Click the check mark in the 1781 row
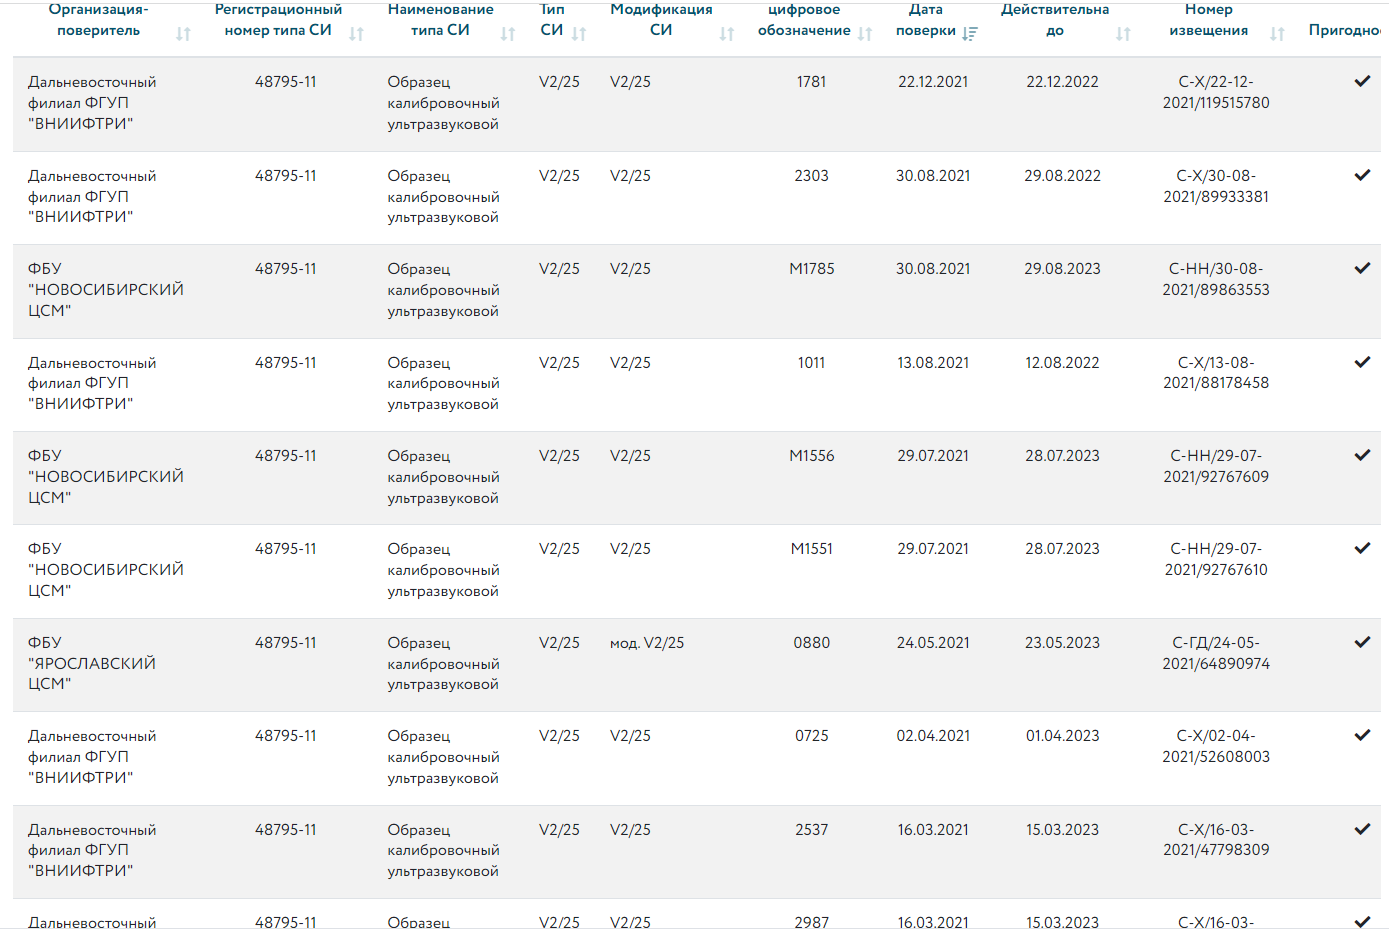1389x929 pixels. tap(1362, 81)
